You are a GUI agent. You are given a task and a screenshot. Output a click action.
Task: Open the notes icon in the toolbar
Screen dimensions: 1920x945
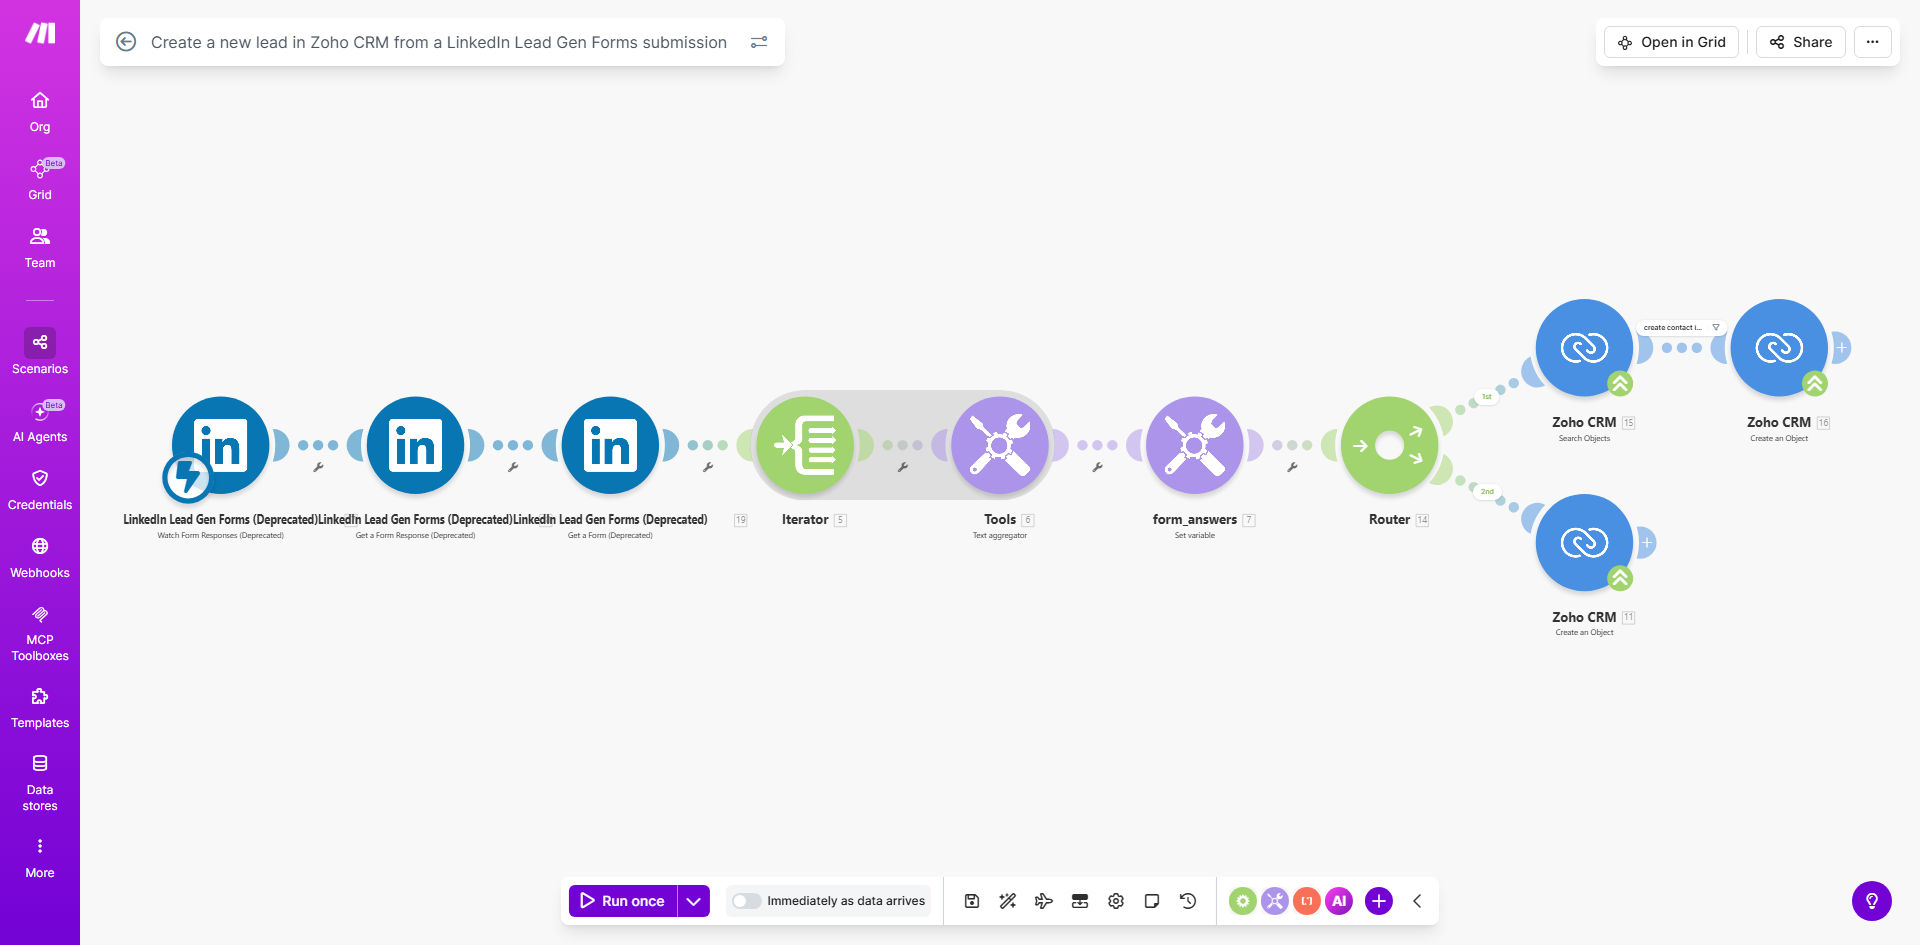coord(1152,901)
